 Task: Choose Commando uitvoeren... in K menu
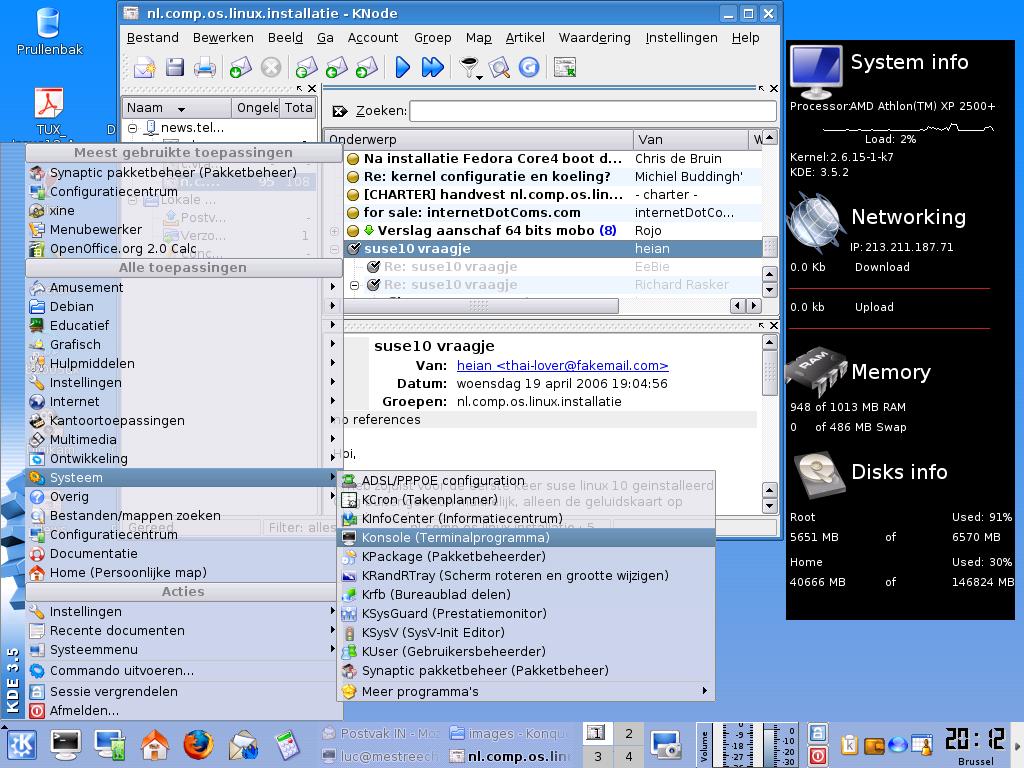tap(183, 671)
